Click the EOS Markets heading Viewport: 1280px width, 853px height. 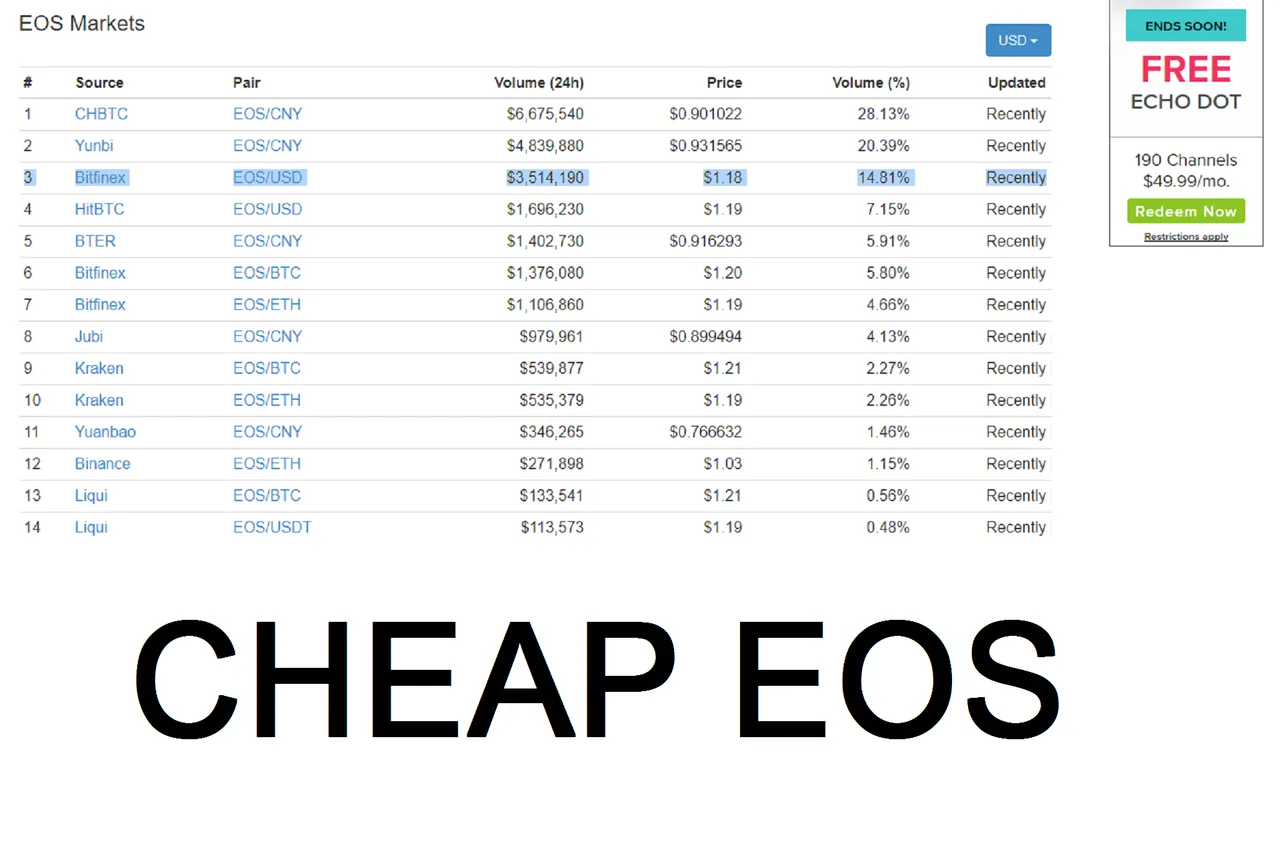(82, 24)
